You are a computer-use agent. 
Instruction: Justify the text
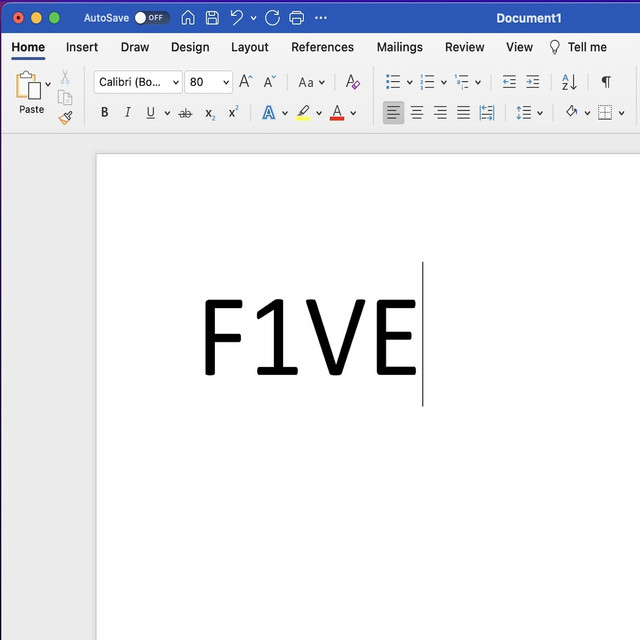point(463,113)
